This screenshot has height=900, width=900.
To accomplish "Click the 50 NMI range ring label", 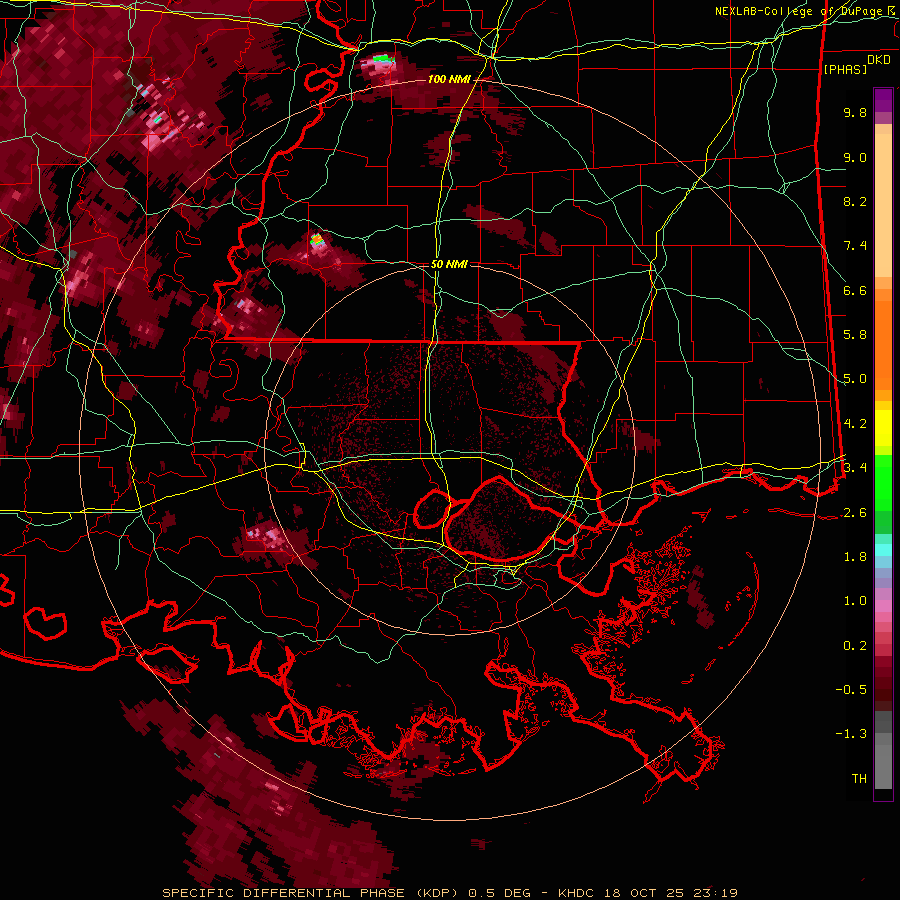I will click(x=449, y=264).
